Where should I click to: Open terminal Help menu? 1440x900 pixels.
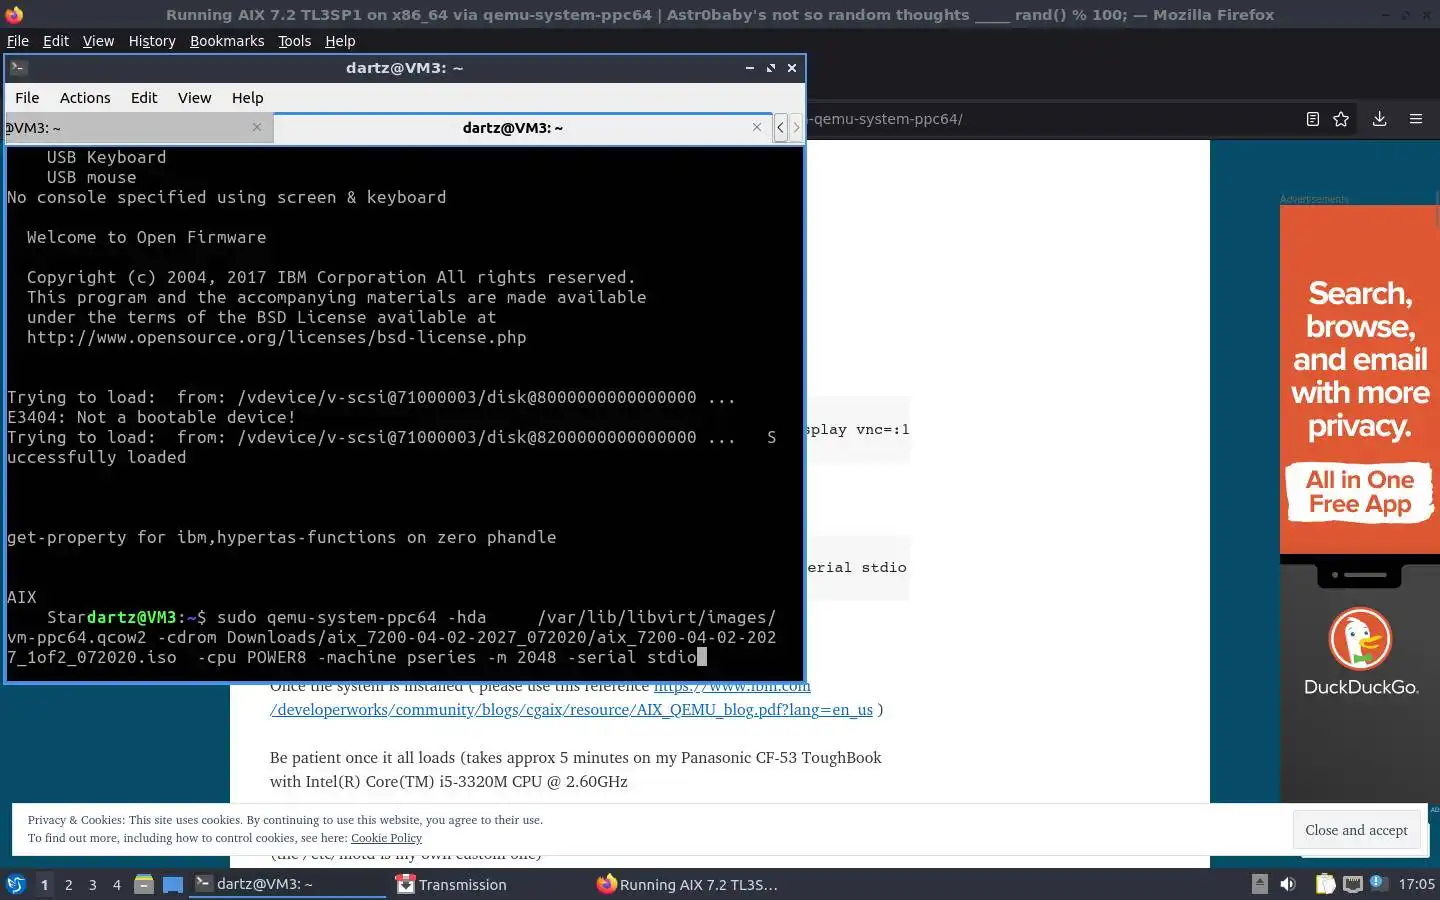pyautogui.click(x=247, y=97)
